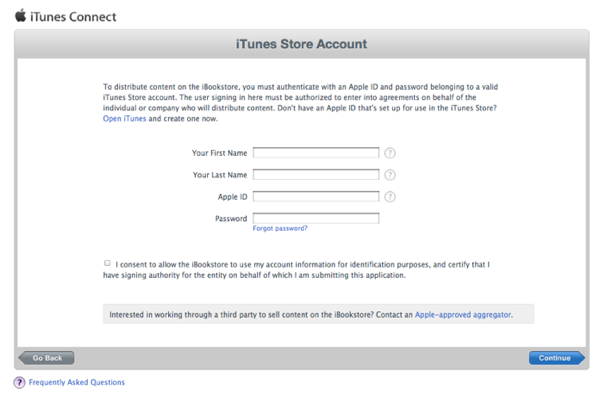
Task: Focus the Your Last Name field
Action: click(316, 175)
